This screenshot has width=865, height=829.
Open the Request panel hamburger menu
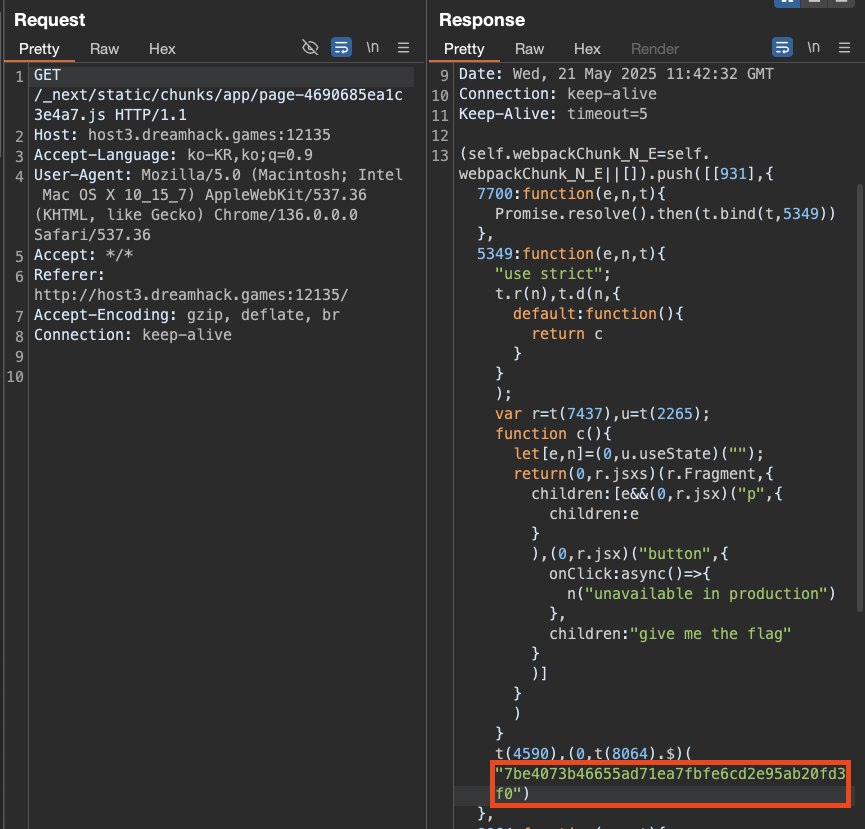coord(403,47)
